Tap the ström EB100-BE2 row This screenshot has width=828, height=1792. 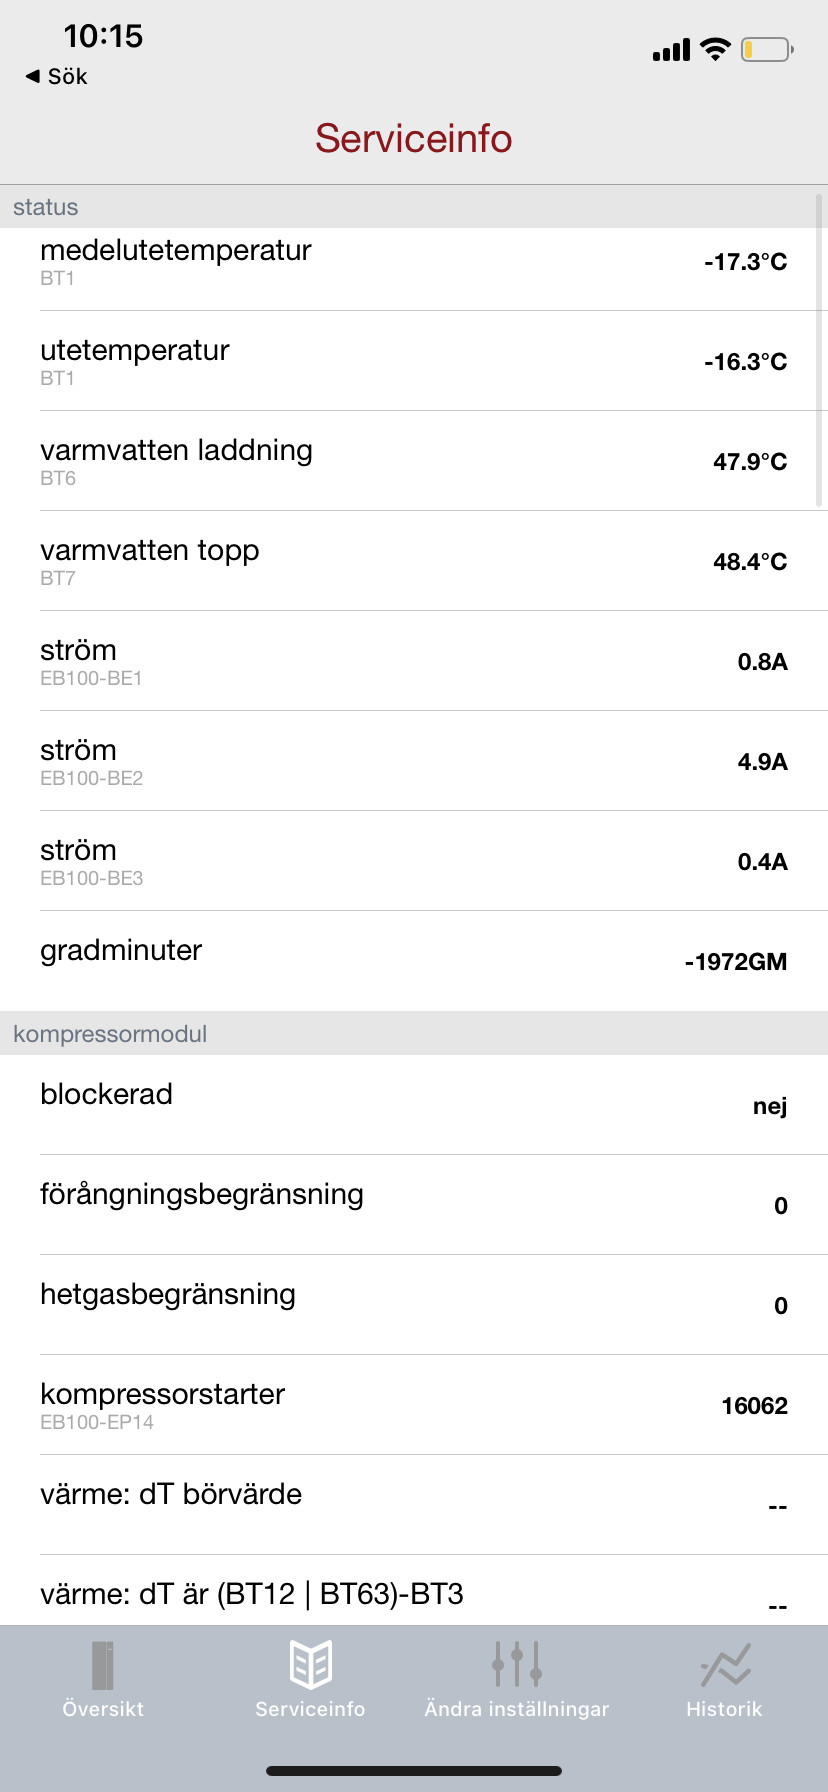[414, 762]
